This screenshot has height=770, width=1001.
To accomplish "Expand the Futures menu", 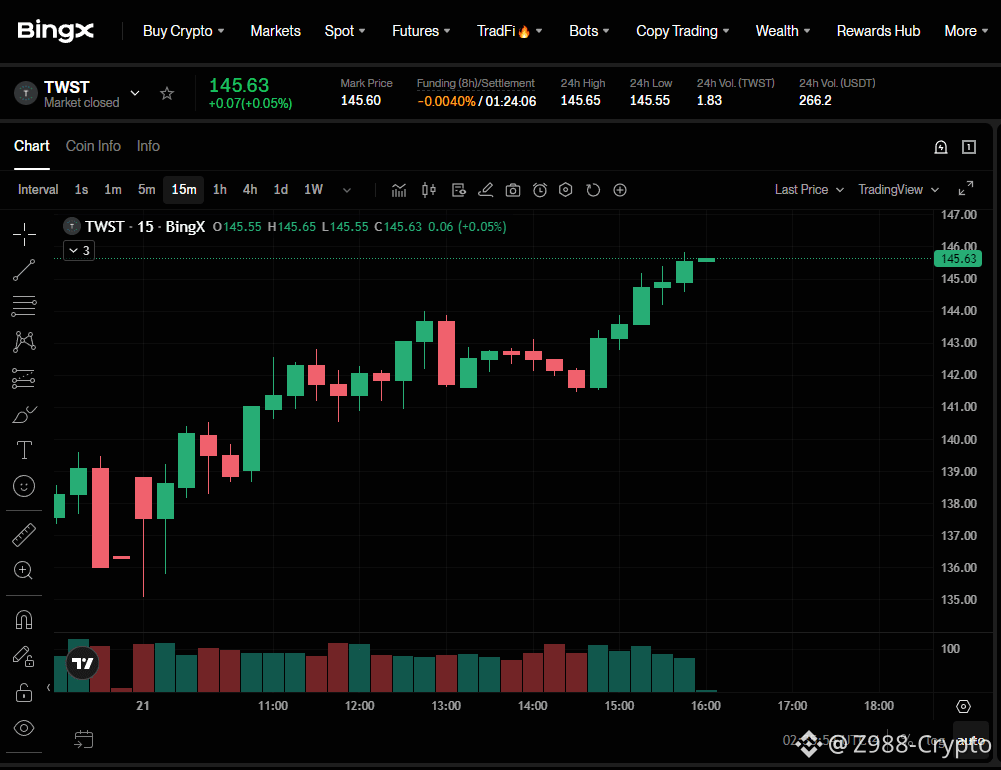I will click(x=421, y=31).
